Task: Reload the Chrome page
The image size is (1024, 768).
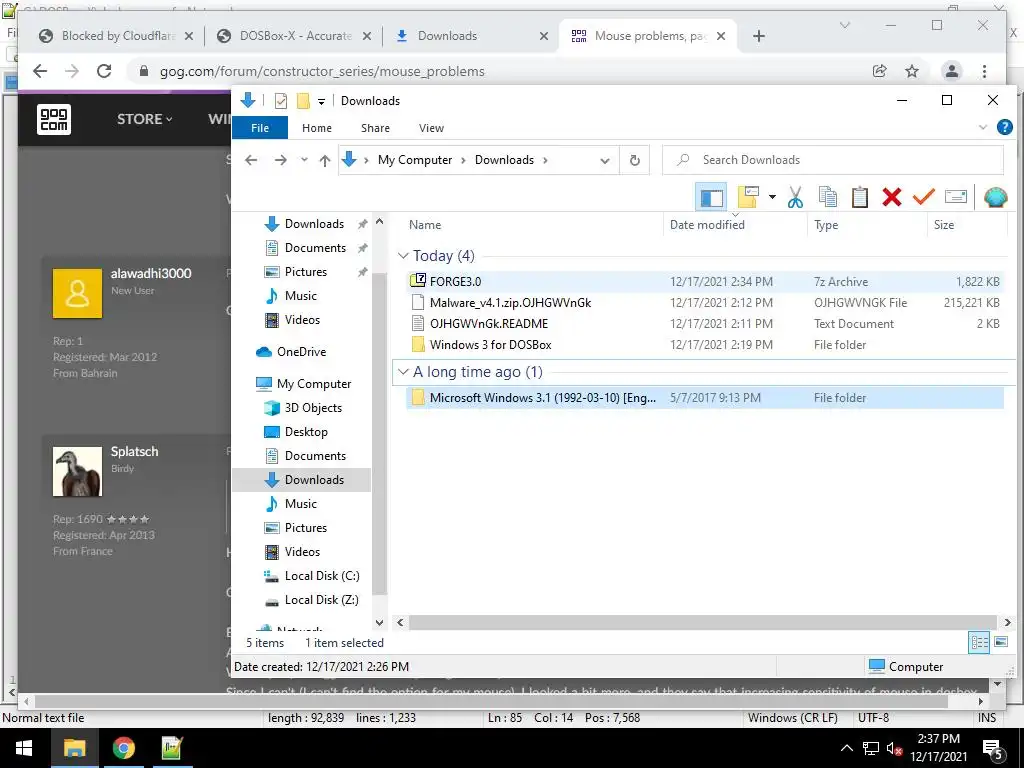Action: click(104, 71)
